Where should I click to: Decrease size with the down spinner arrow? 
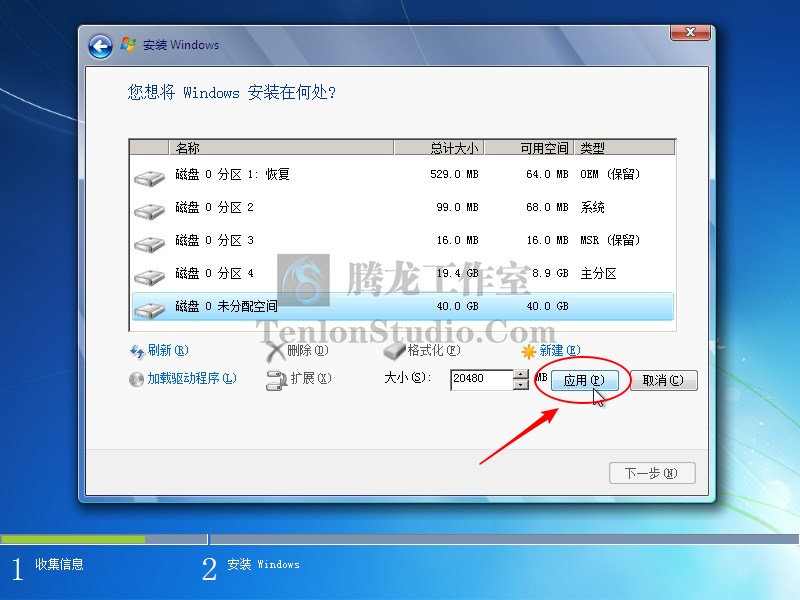pyautogui.click(x=520, y=384)
